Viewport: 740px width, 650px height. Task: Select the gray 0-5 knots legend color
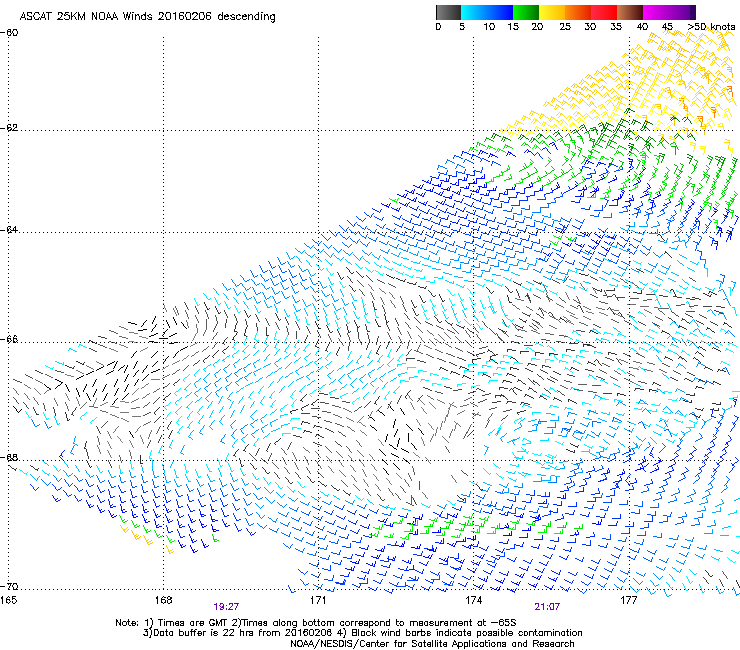(x=448, y=12)
